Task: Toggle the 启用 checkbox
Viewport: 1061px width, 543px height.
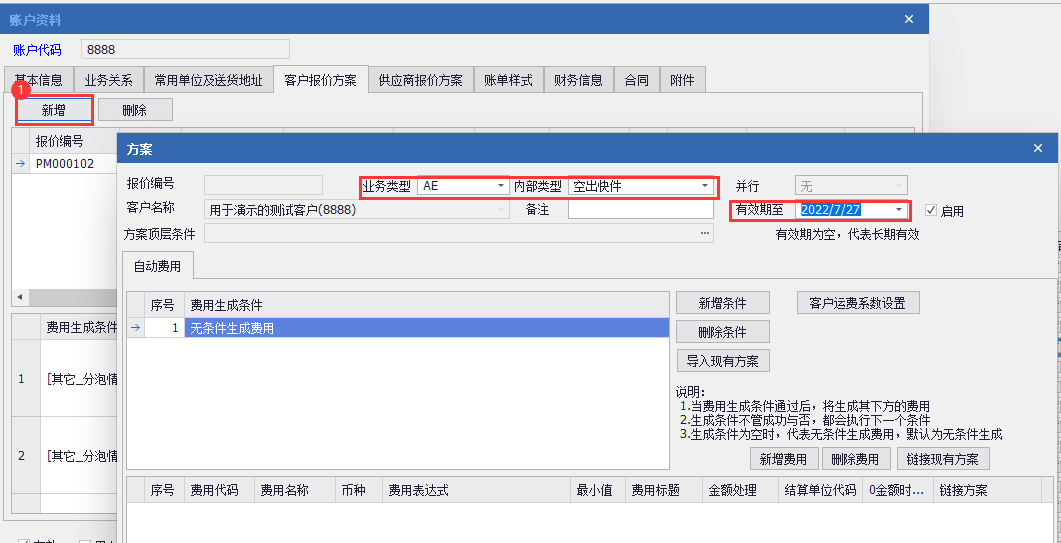Action: coord(932,211)
